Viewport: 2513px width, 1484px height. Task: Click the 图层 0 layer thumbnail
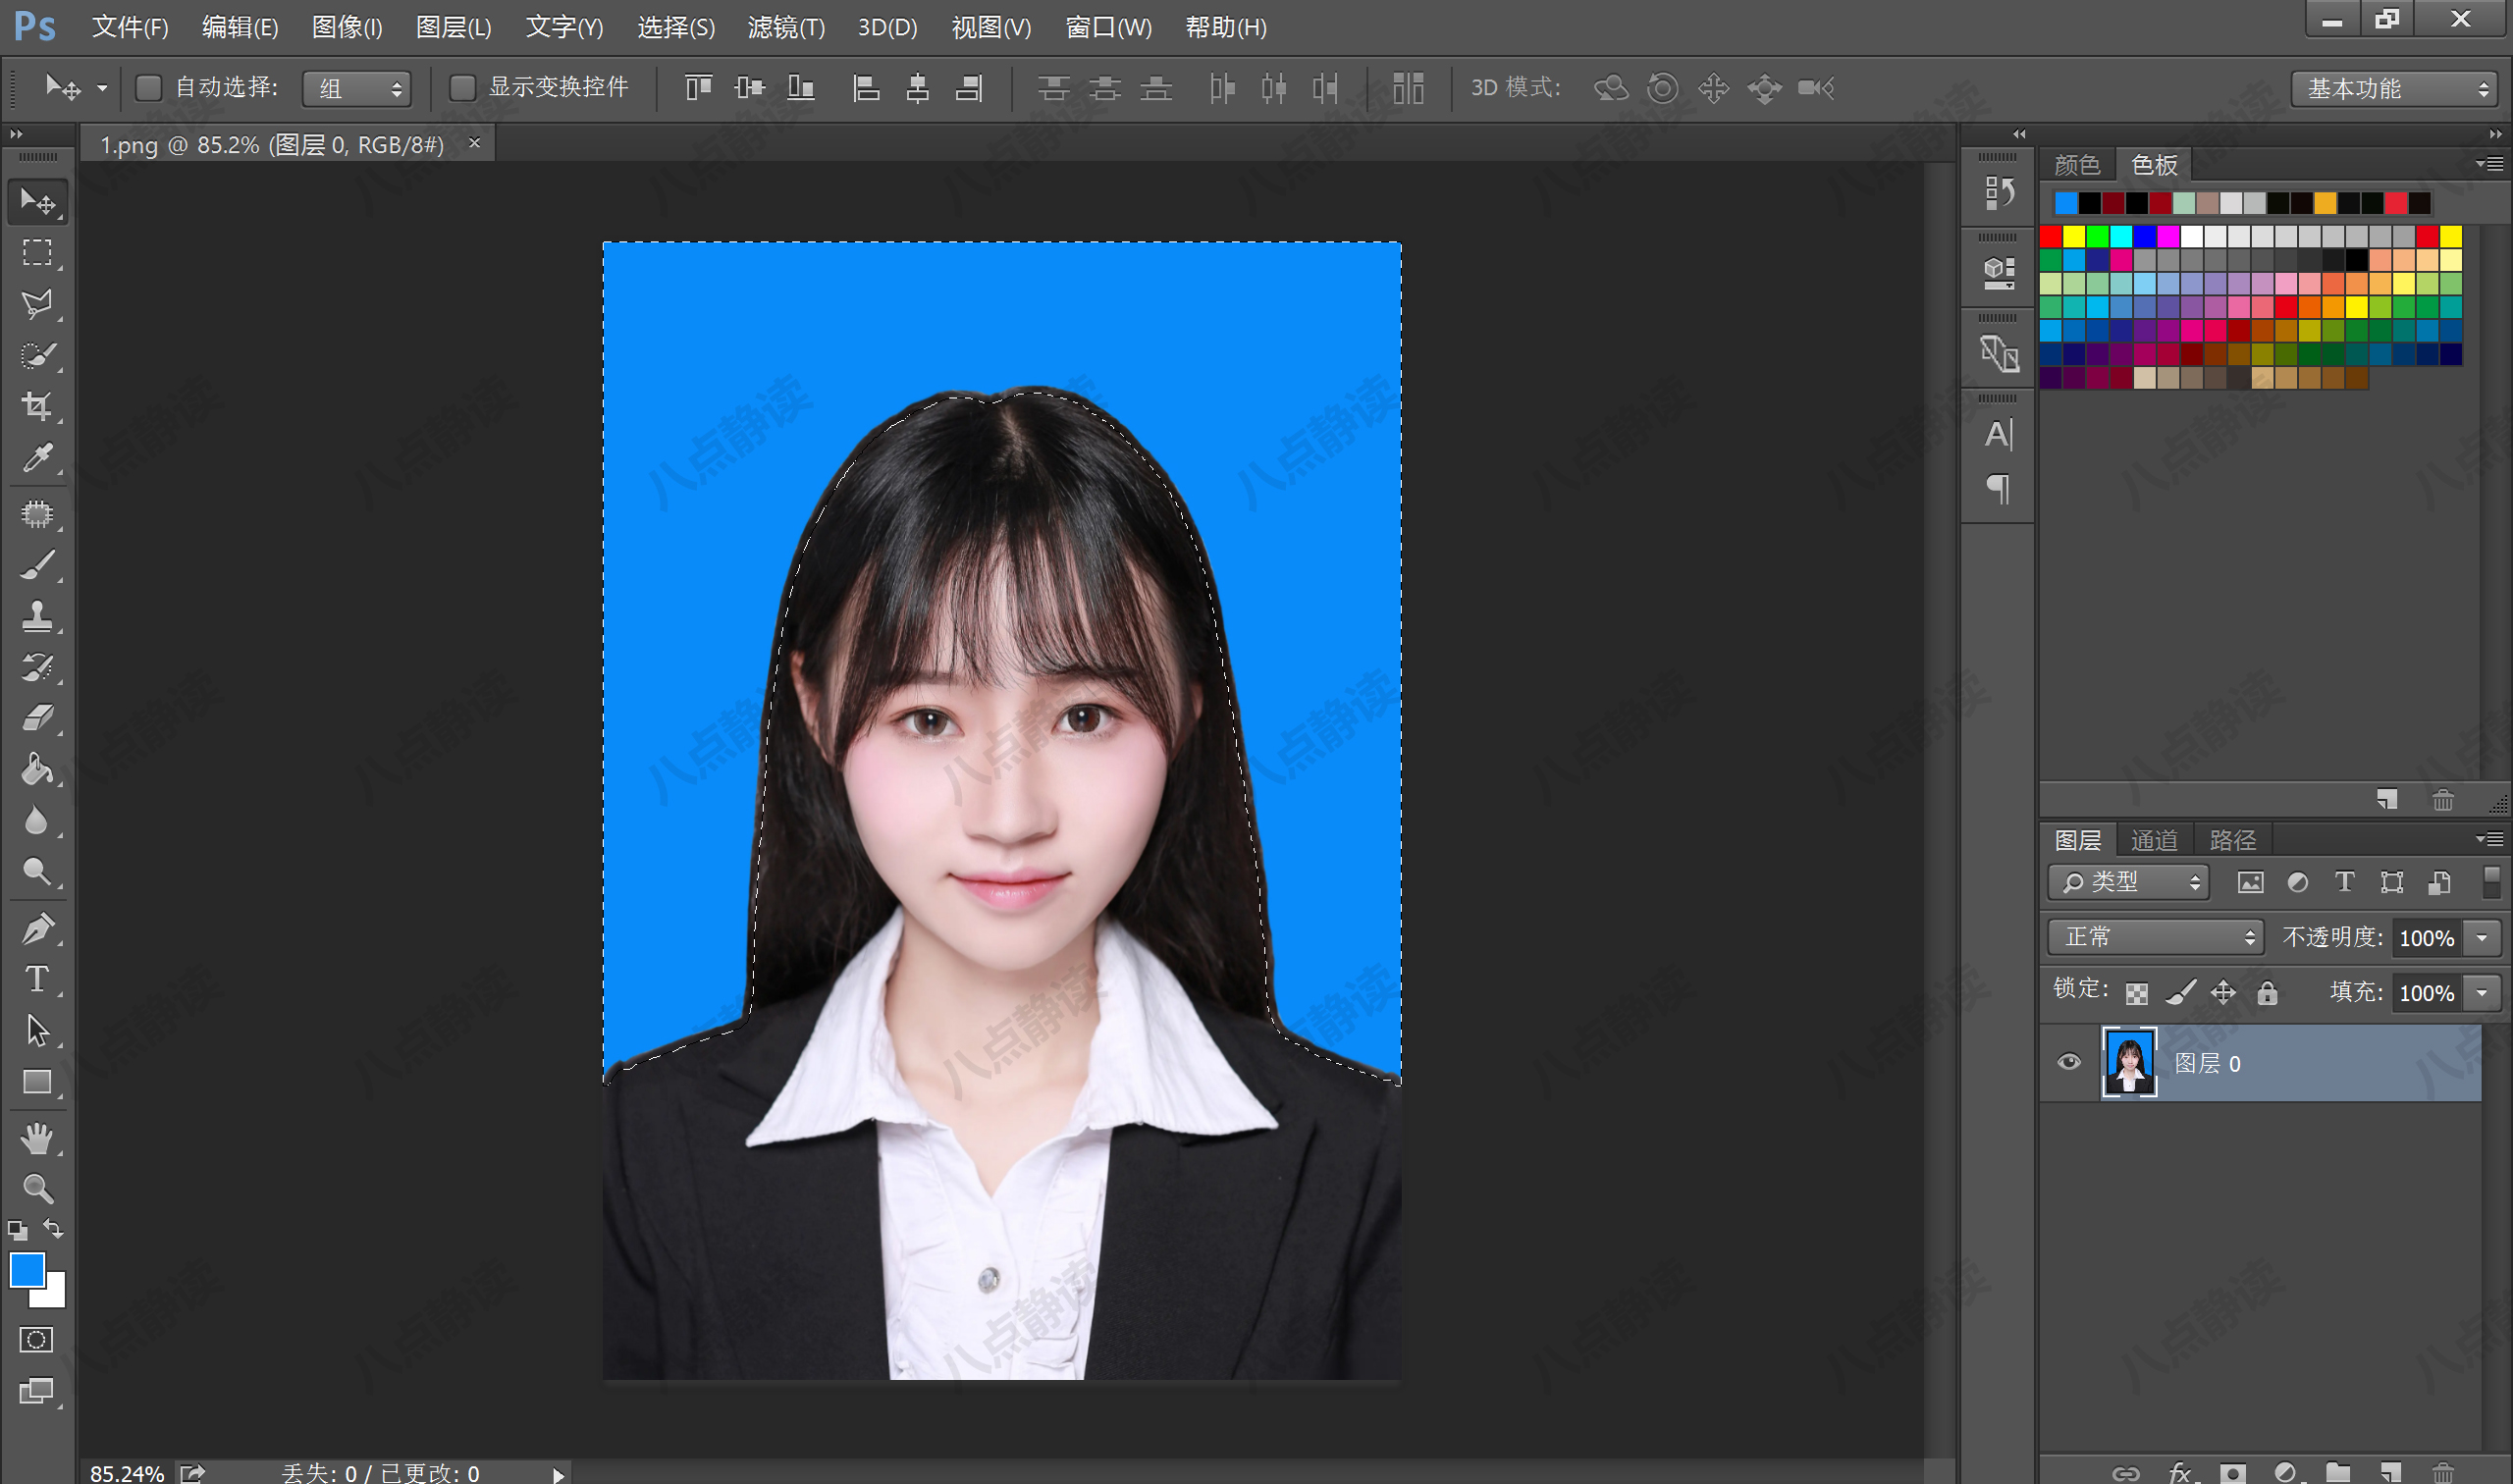(x=2128, y=1062)
